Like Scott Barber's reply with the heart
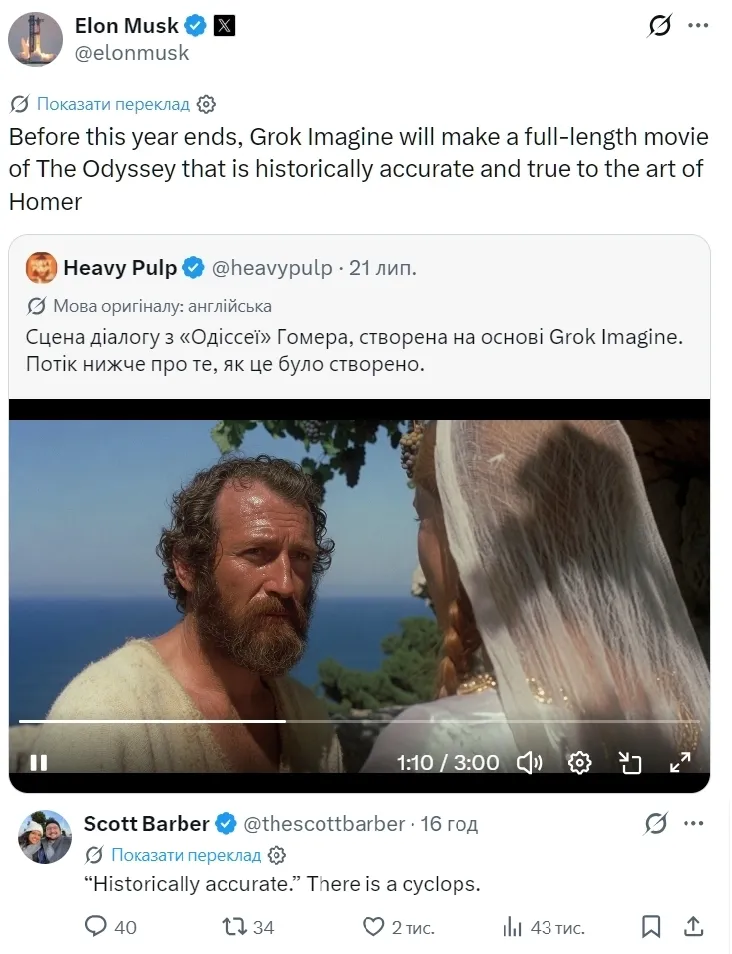Image resolution: width=732 pixels, height=954 pixels. point(373,927)
